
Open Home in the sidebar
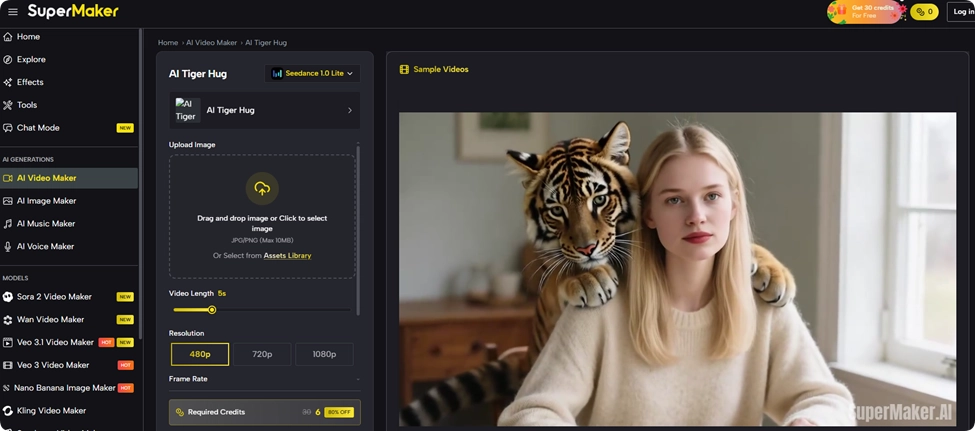point(68,37)
